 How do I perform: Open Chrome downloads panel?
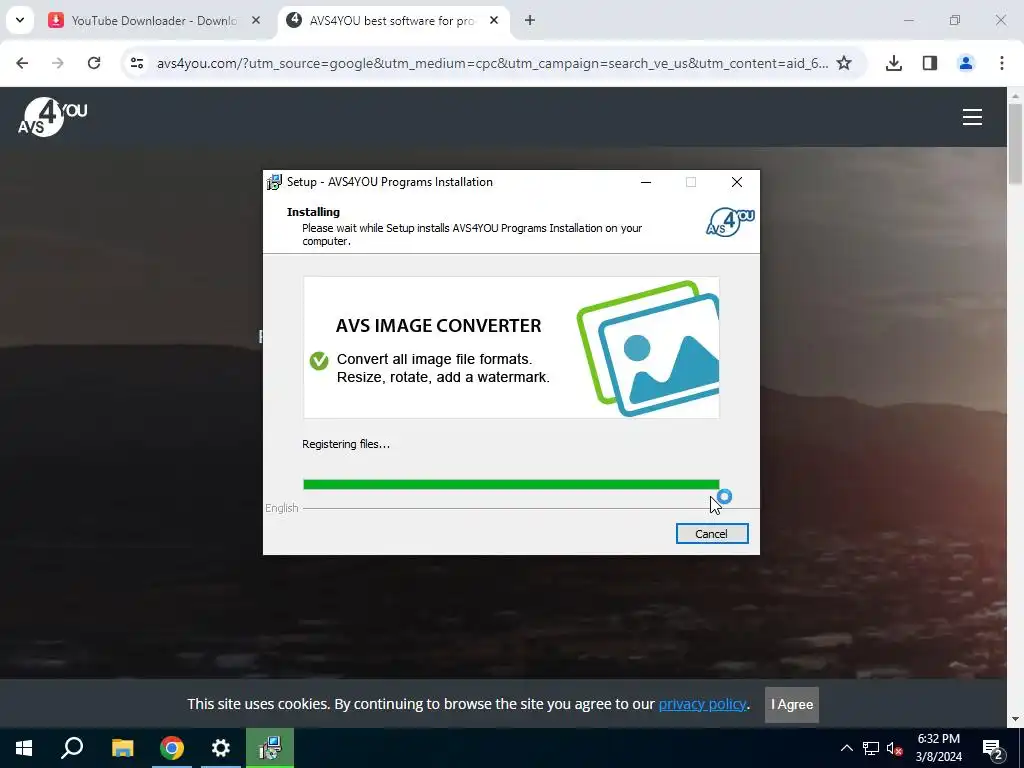893,63
